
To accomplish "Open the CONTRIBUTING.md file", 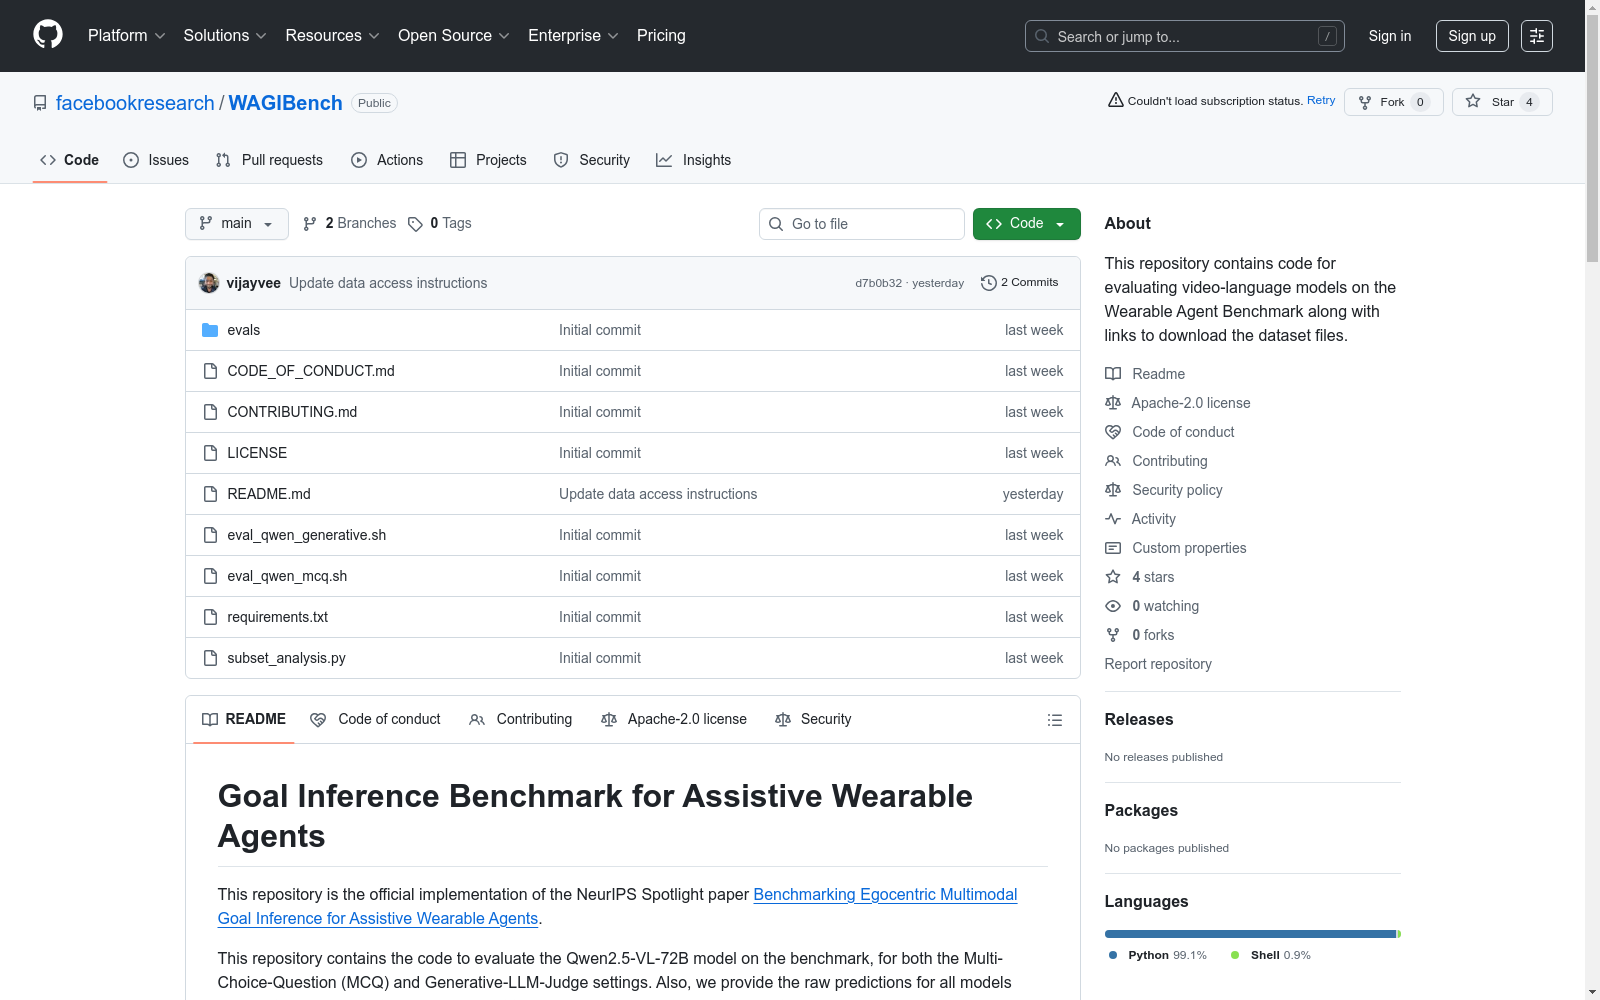I will pyautogui.click(x=292, y=412).
